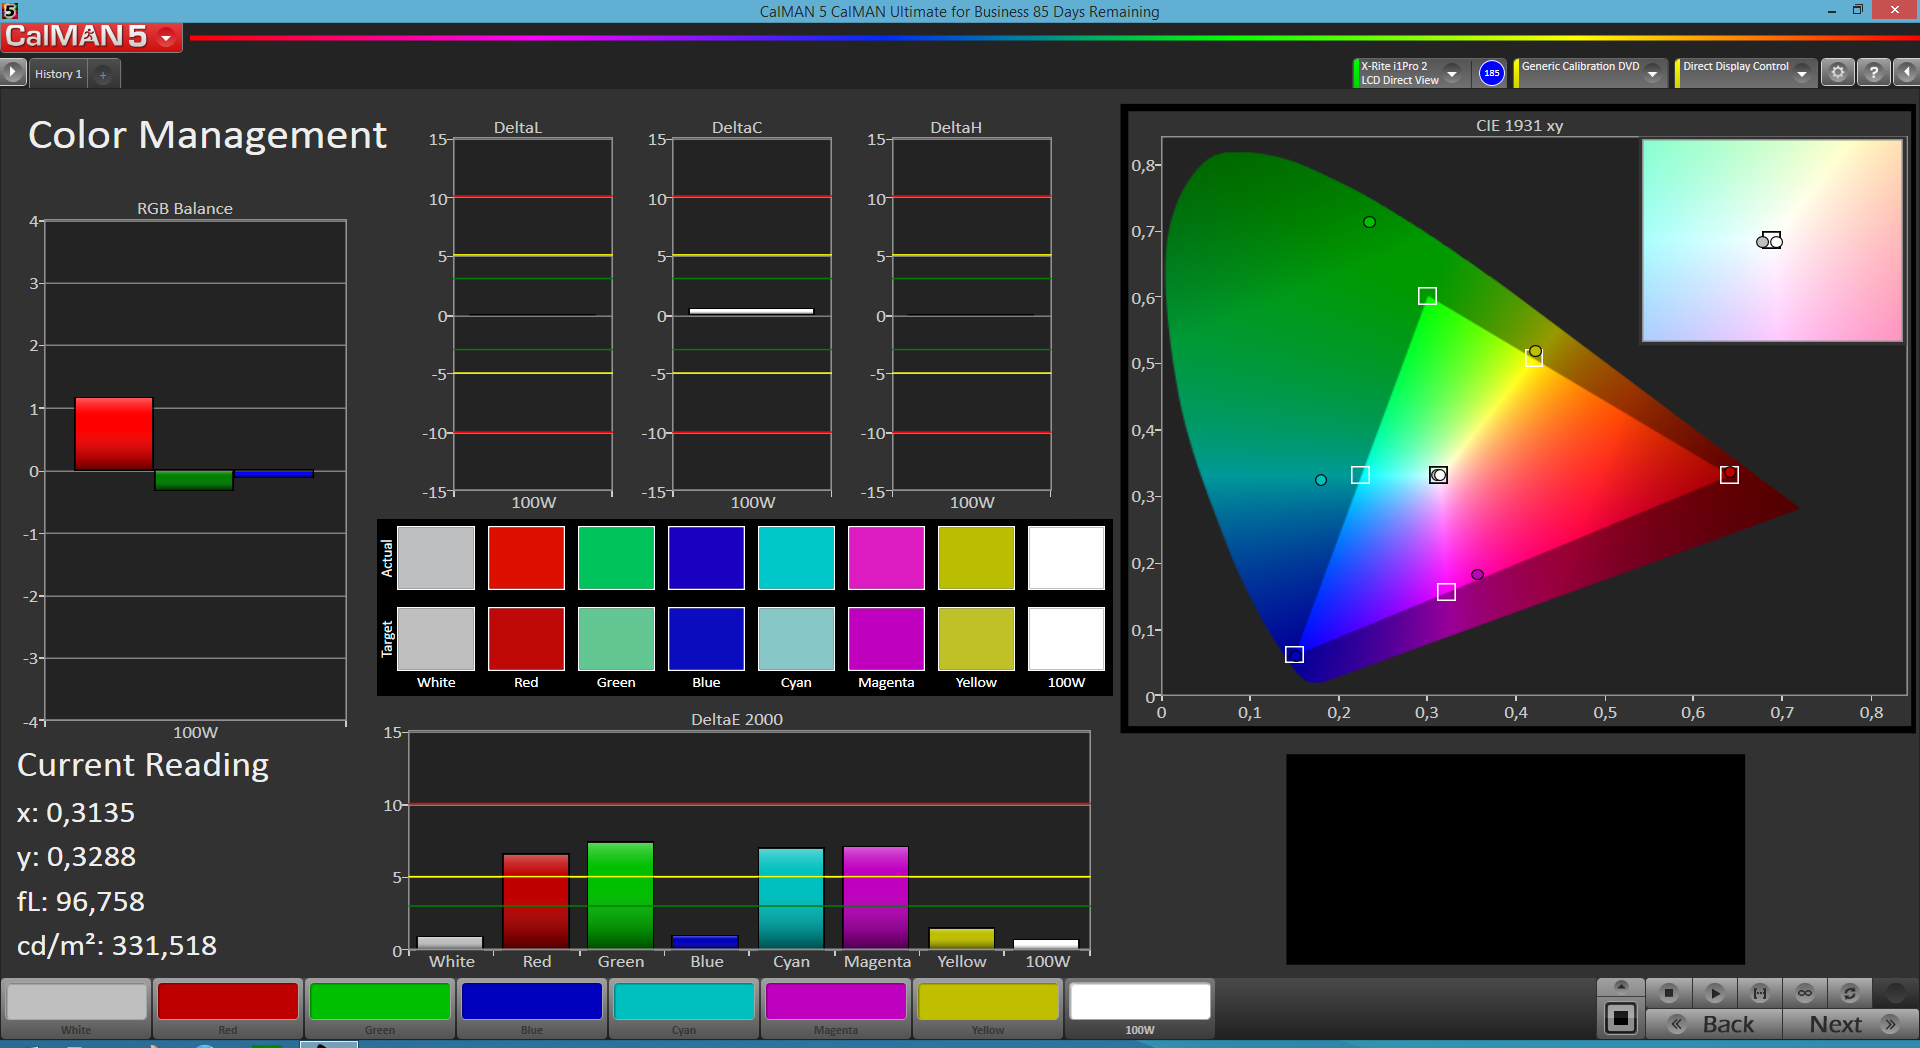This screenshot has width=1920, height=1048.
Task: Click the zoomed white point inset thumbnail
Action: (x=1772, y=240)
